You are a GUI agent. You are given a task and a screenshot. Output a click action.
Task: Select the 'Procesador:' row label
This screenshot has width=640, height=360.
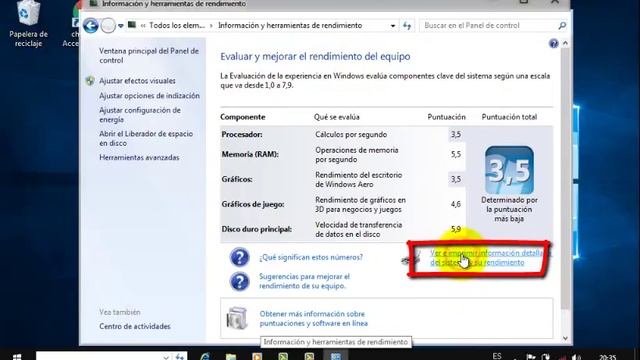click(x=242, y=134)
